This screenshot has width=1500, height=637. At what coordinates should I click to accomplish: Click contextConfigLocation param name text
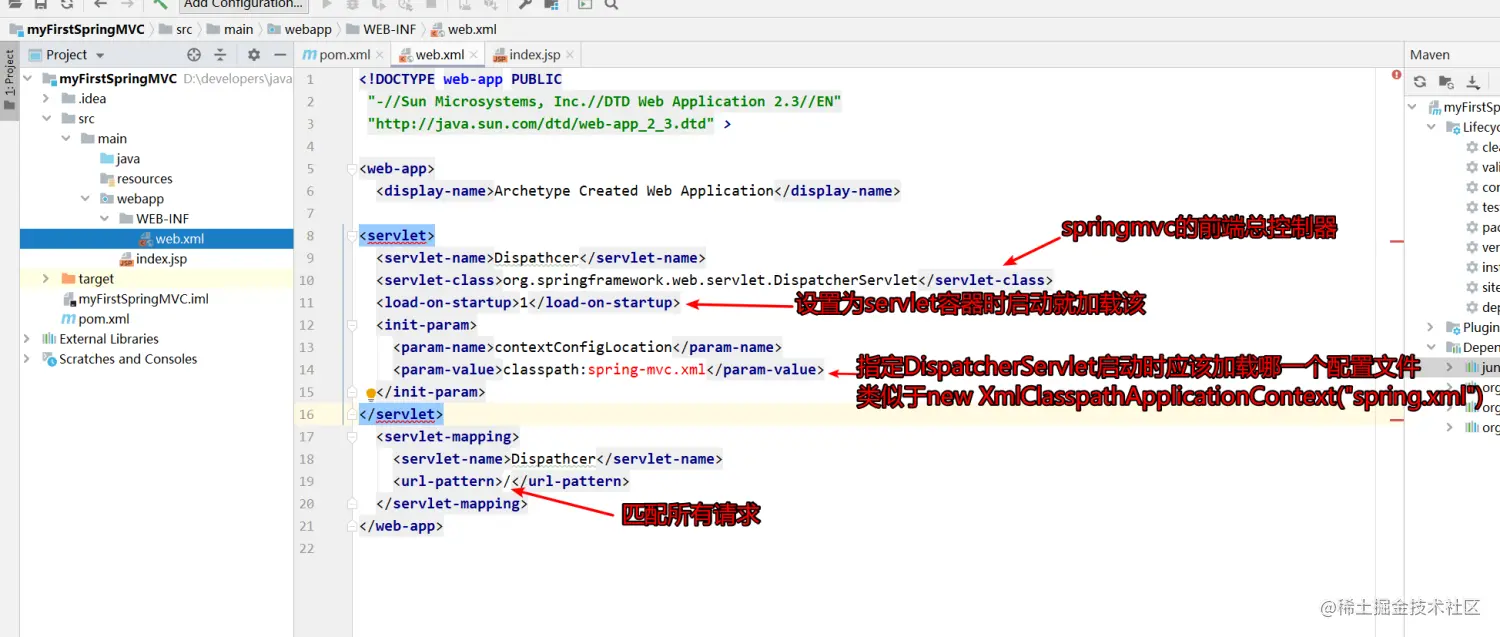click(x=583, y=347)
